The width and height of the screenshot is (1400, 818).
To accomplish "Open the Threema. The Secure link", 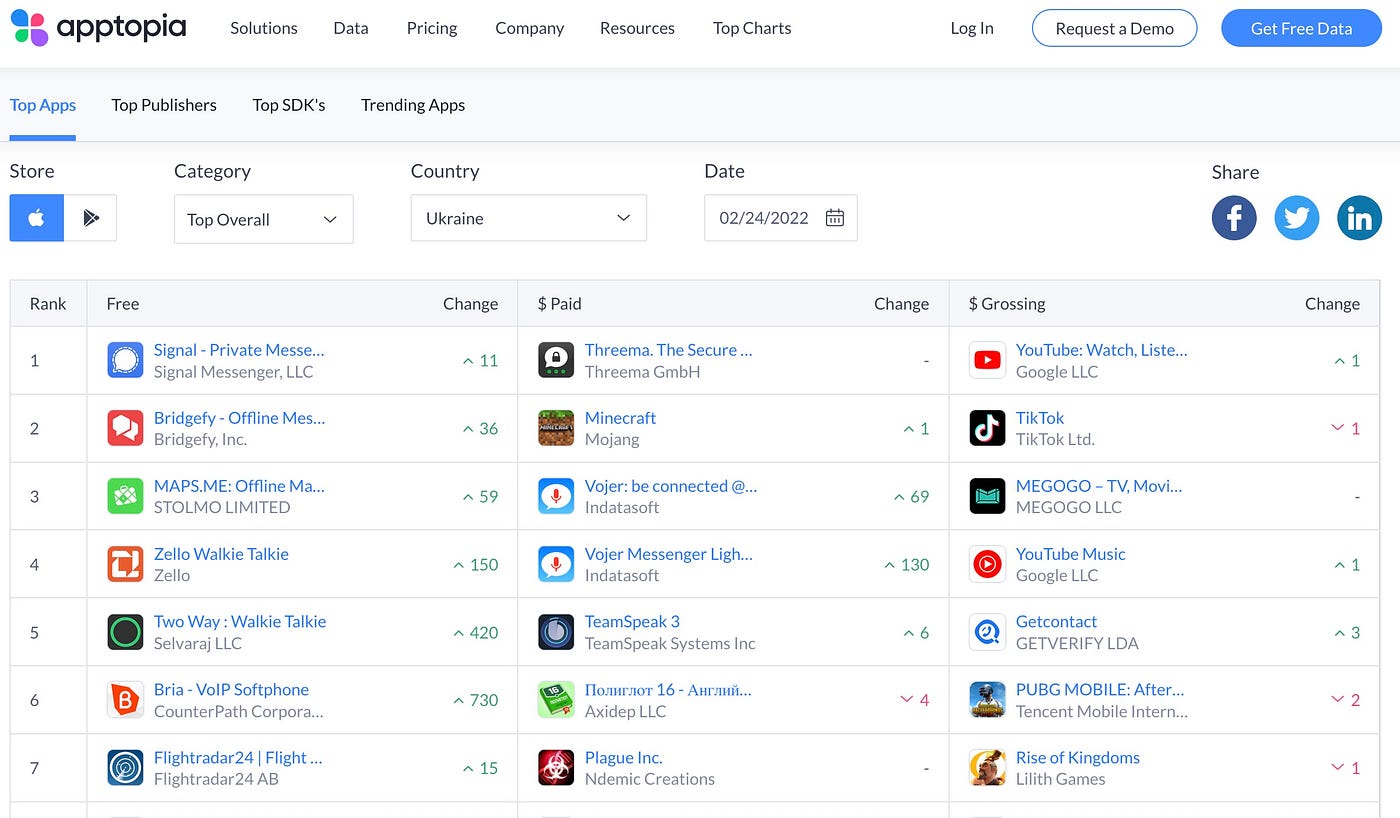I will [x=668, y=350].
